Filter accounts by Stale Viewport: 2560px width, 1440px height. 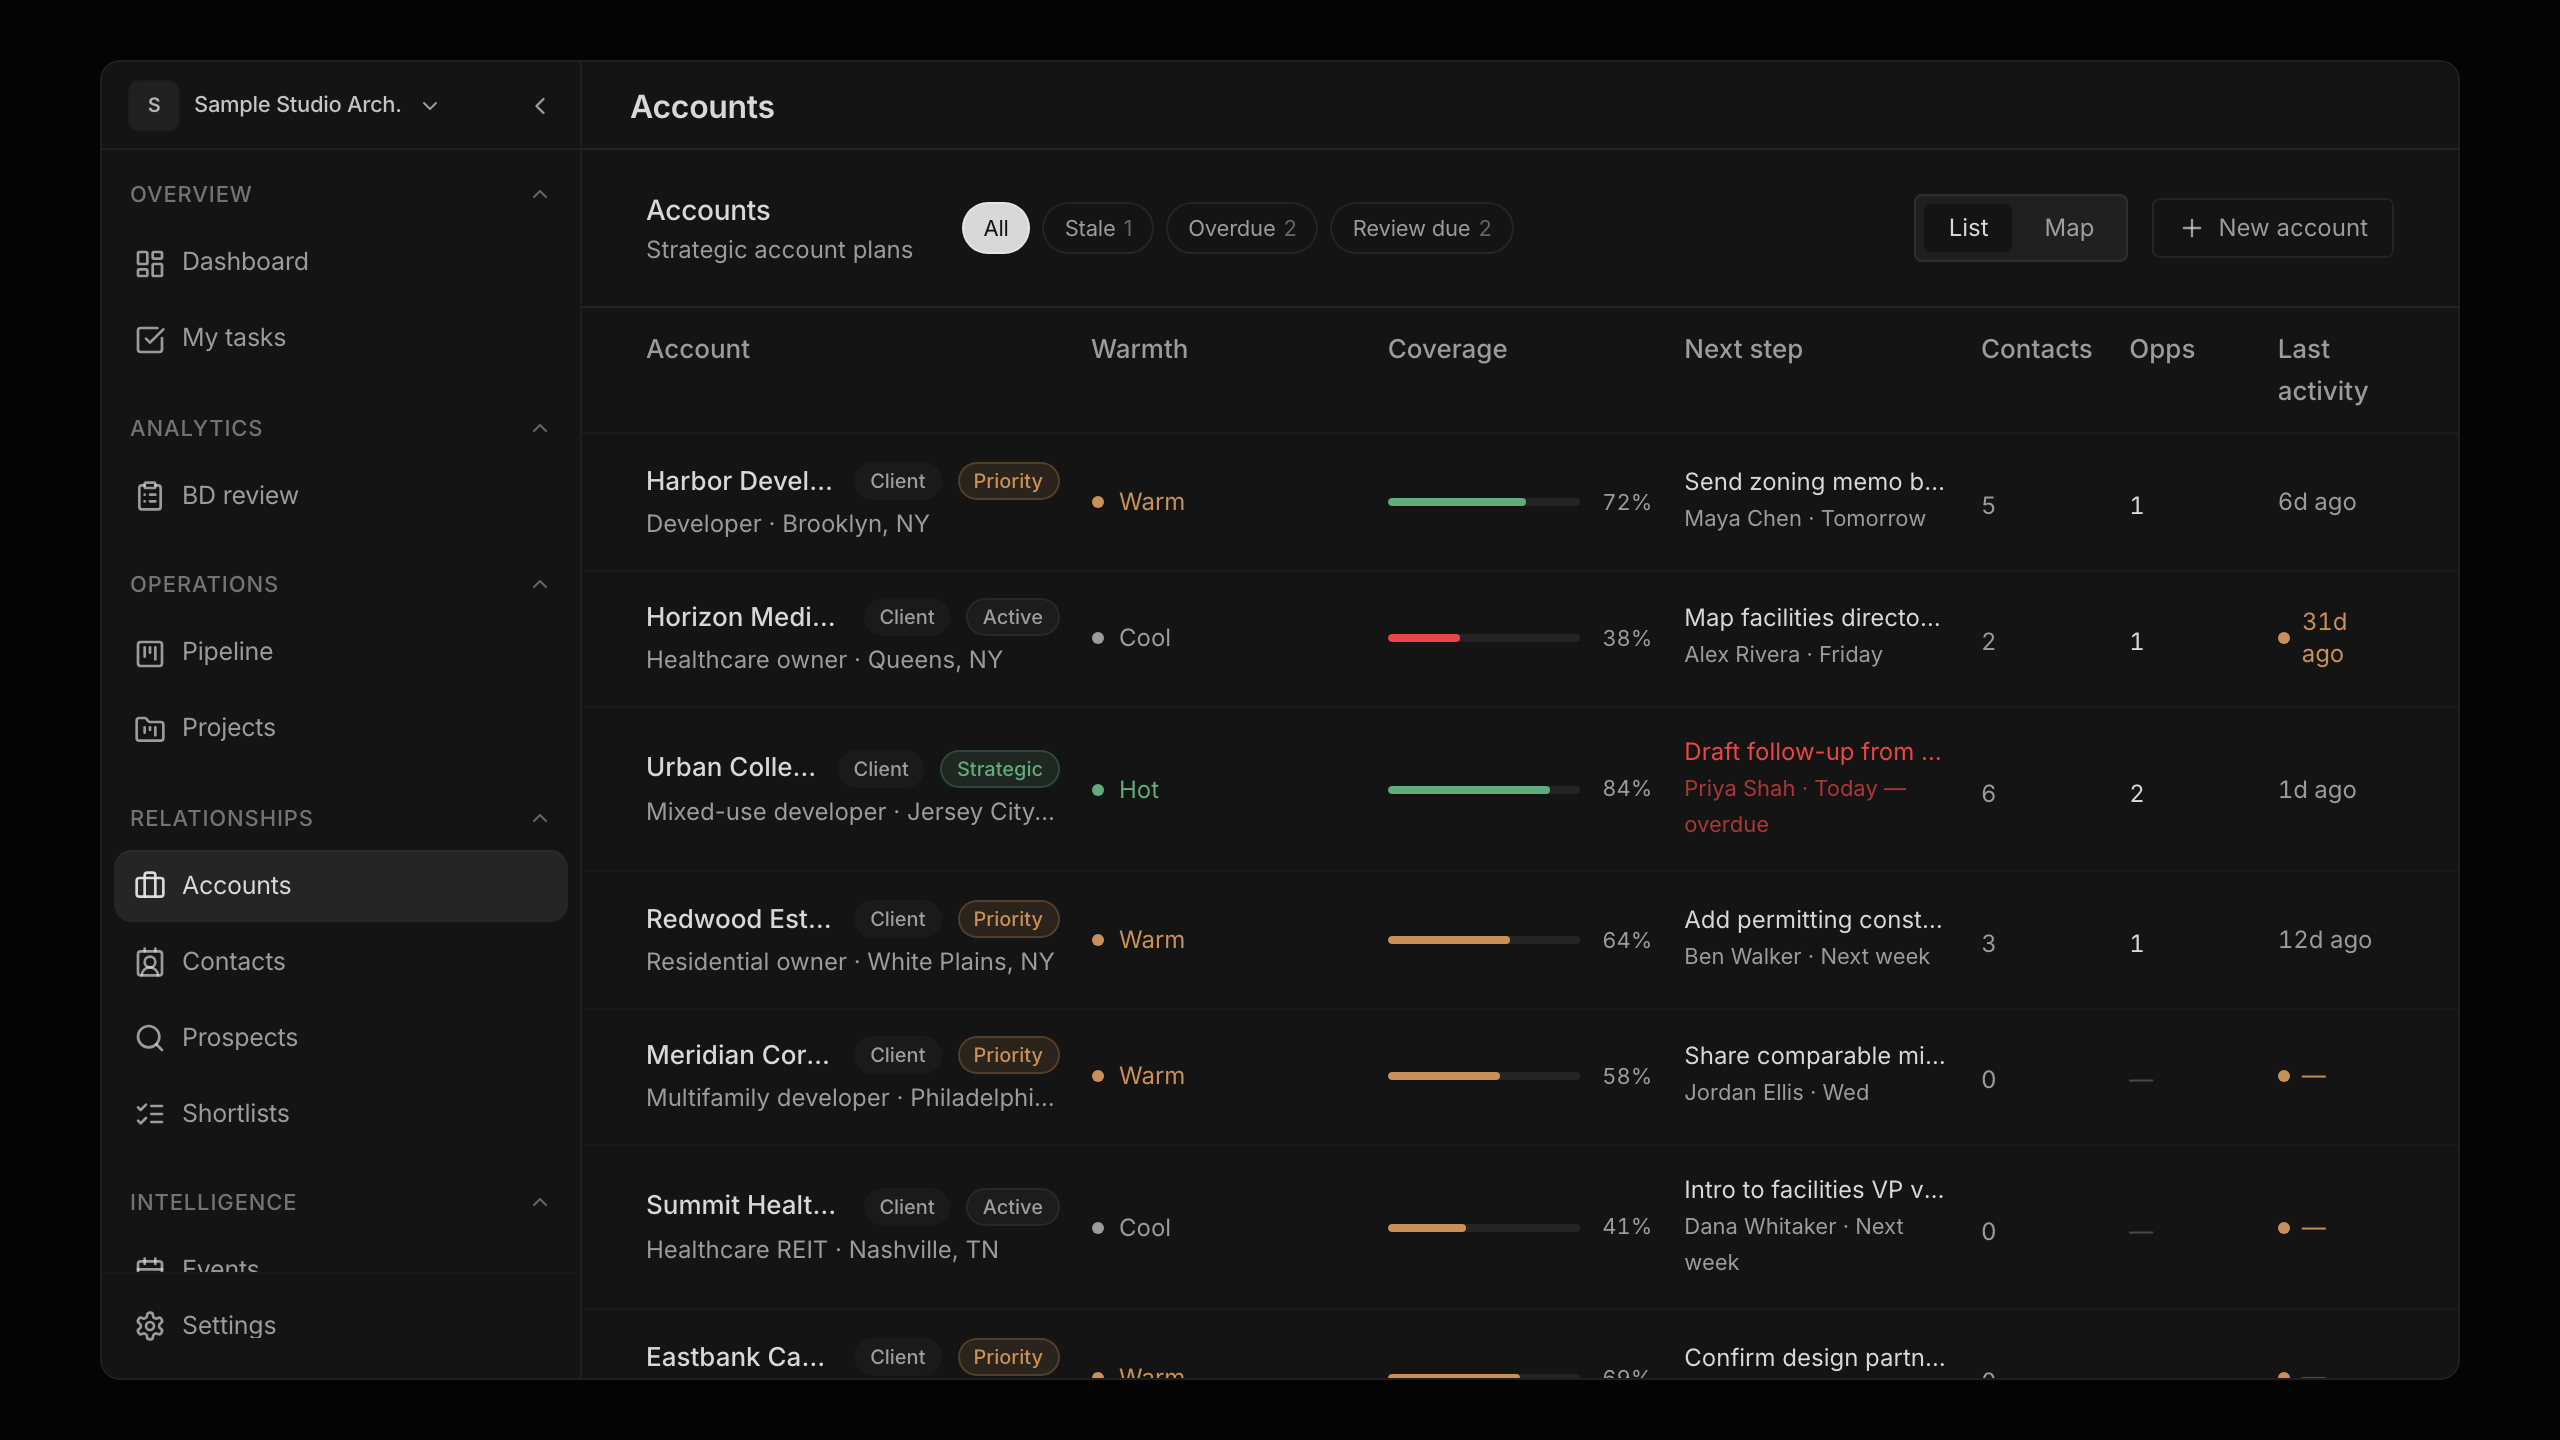pos(1097,228)
